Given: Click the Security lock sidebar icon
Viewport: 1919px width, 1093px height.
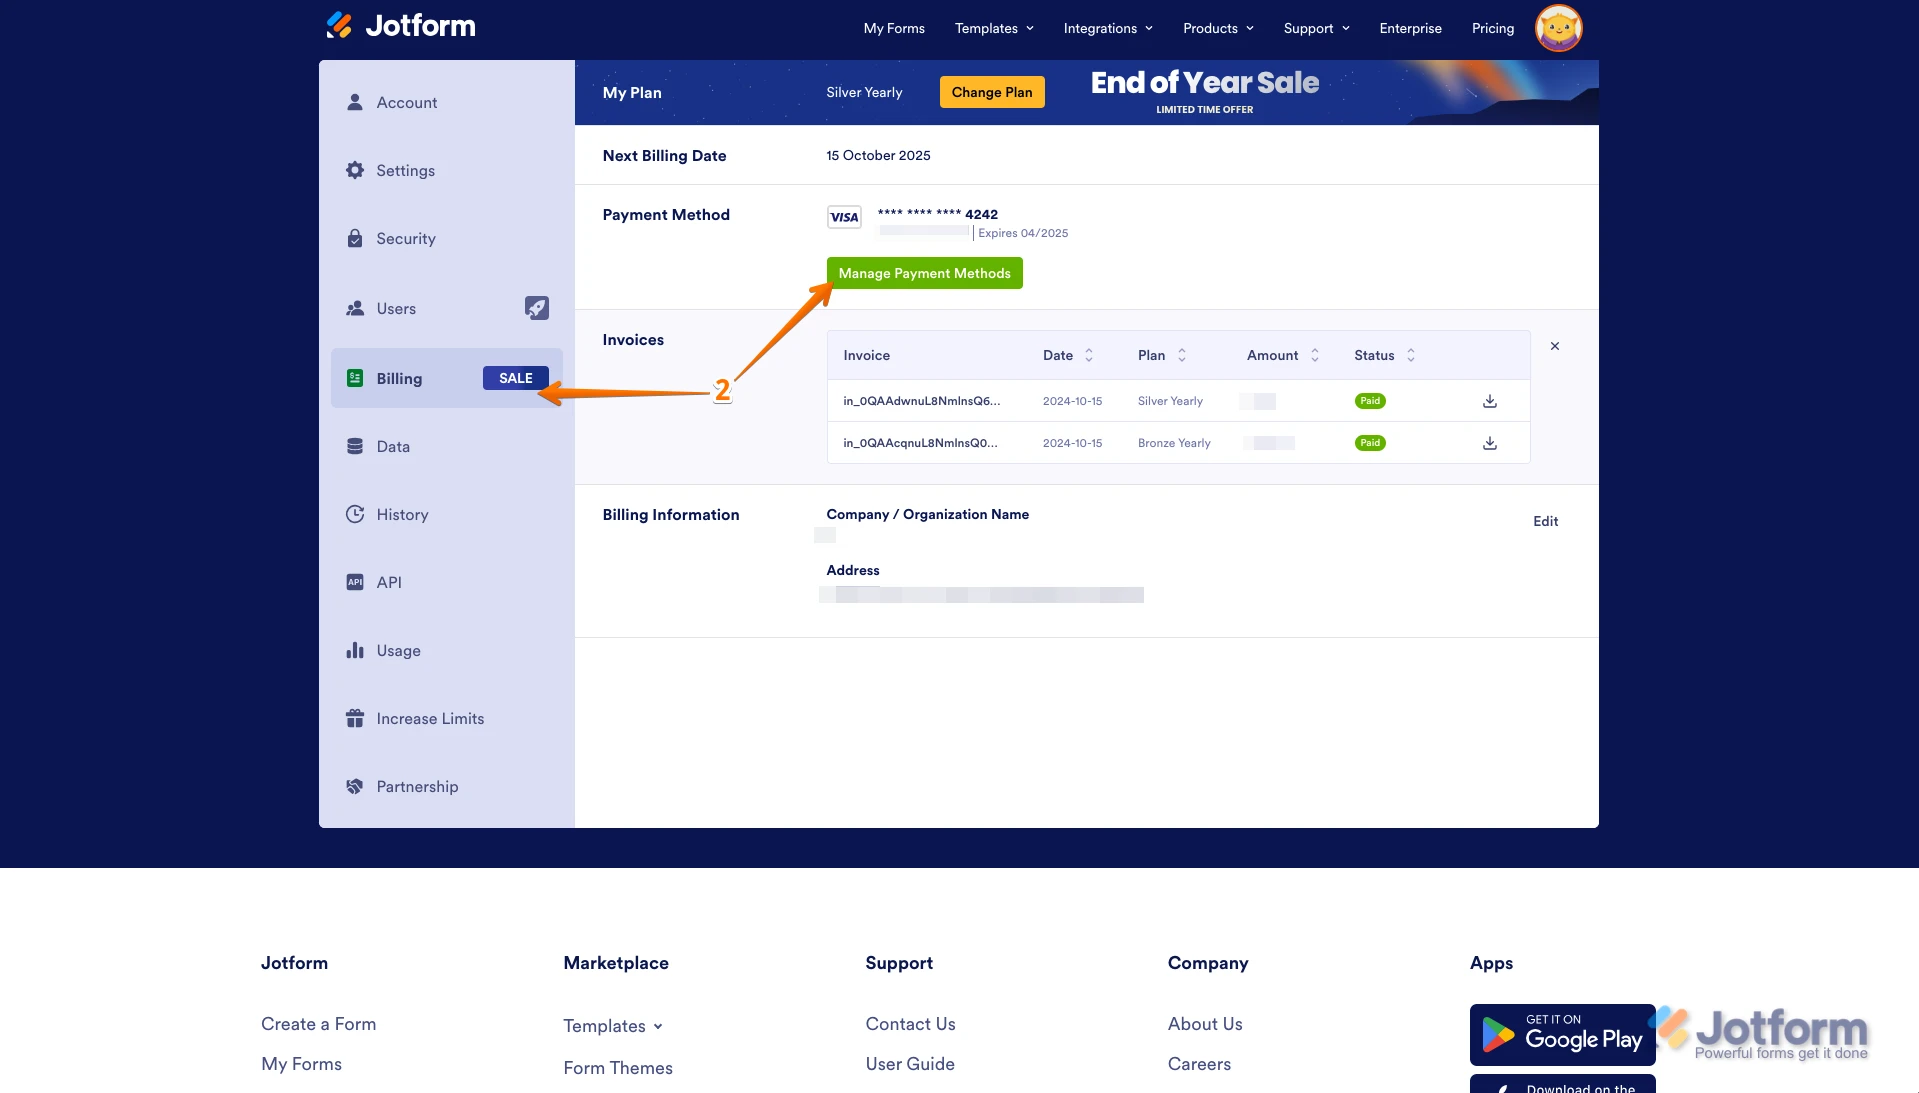Looking at the screenshot, I should click(355, 239).
